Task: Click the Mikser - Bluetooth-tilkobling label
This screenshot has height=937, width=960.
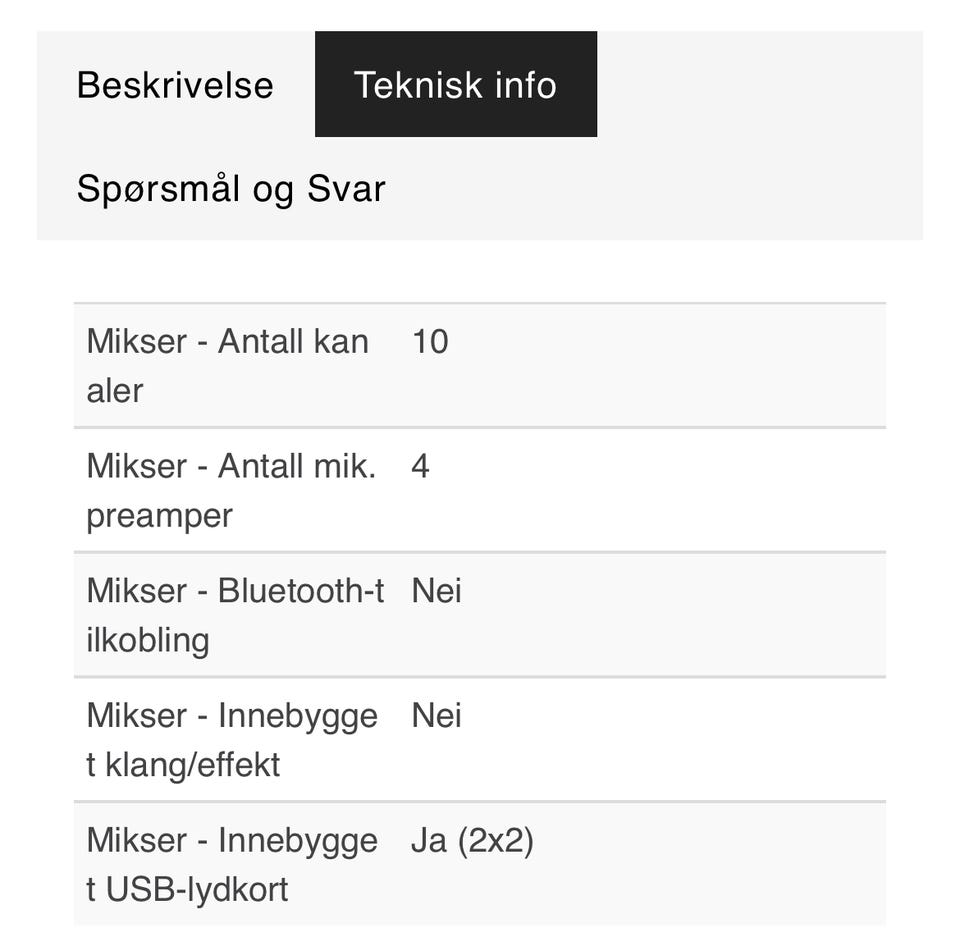Action: [x=235, y=615]
